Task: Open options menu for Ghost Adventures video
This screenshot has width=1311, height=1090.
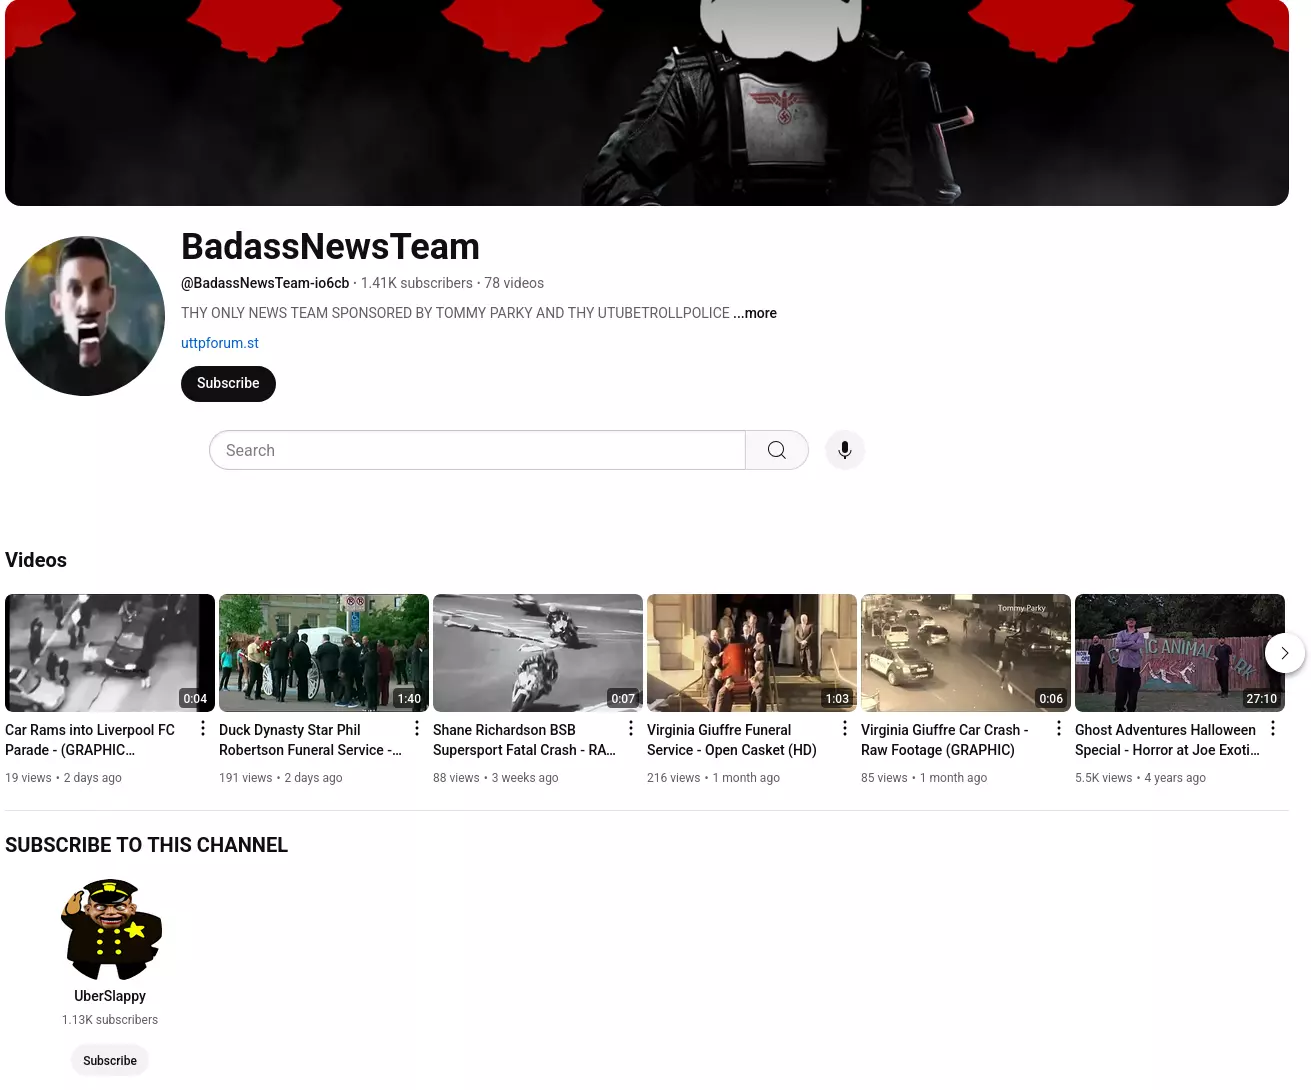Action: coord(1273,728)
